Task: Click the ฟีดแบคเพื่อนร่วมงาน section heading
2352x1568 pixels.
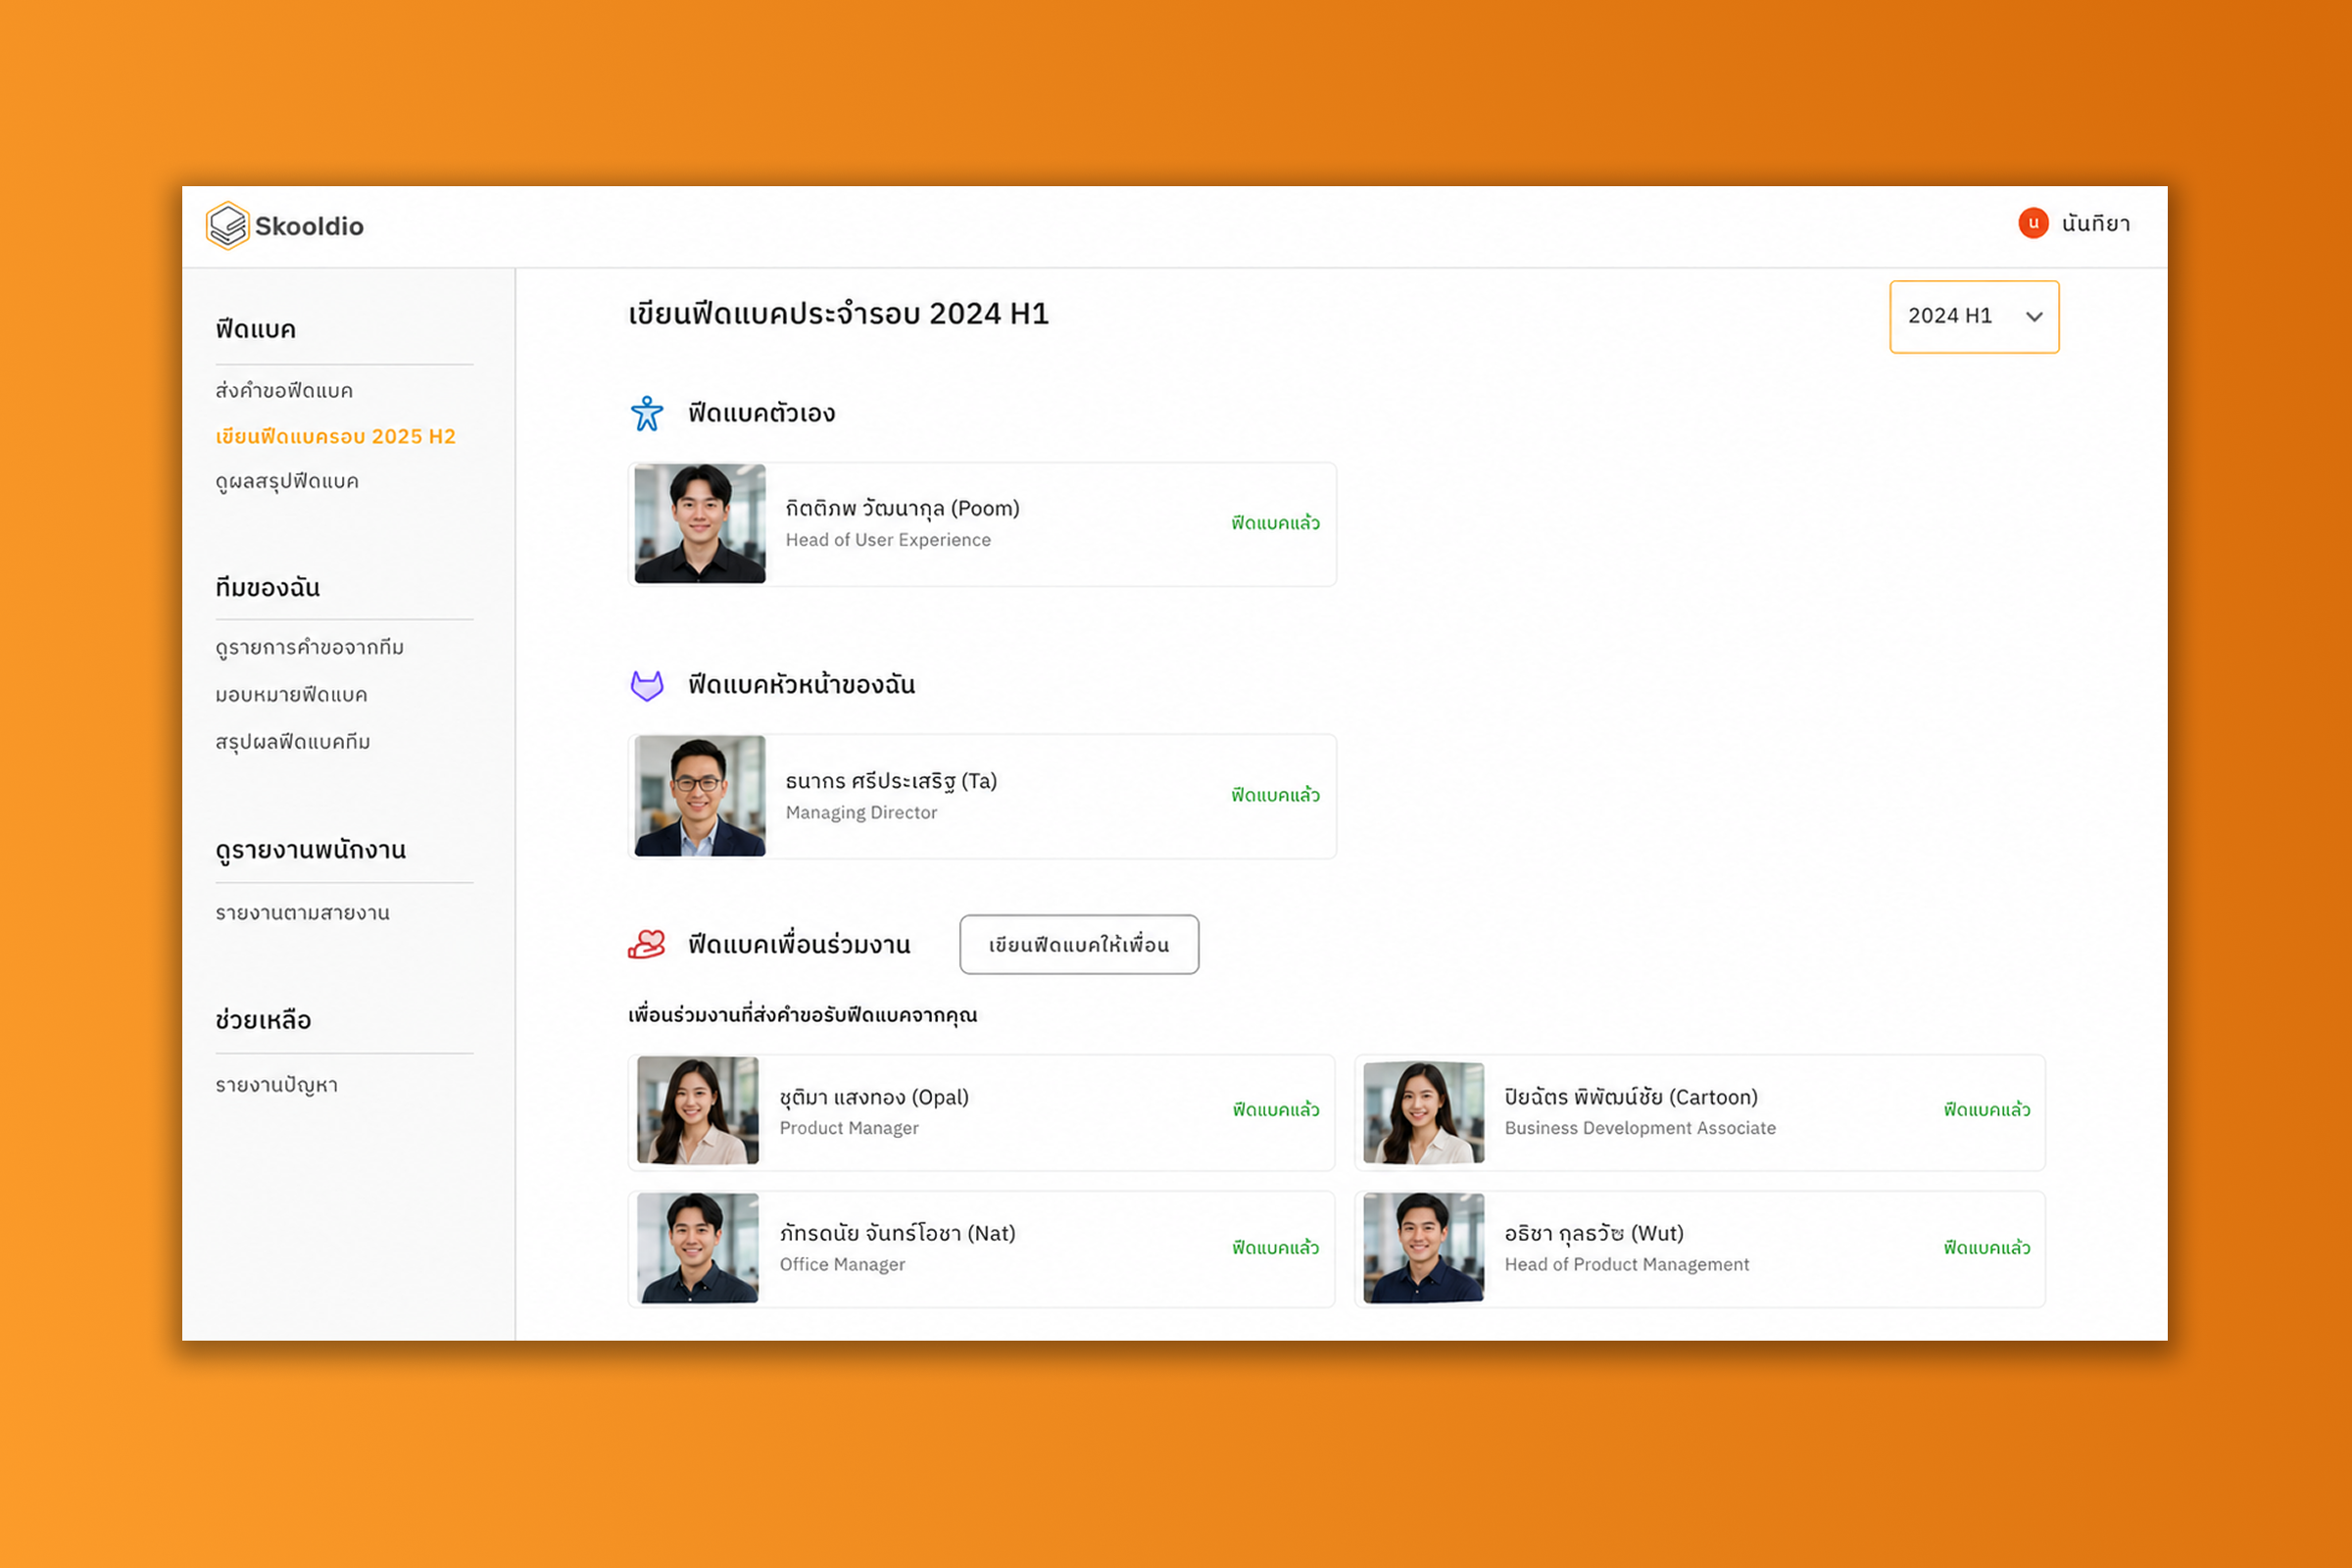Action: pos(799,945)
